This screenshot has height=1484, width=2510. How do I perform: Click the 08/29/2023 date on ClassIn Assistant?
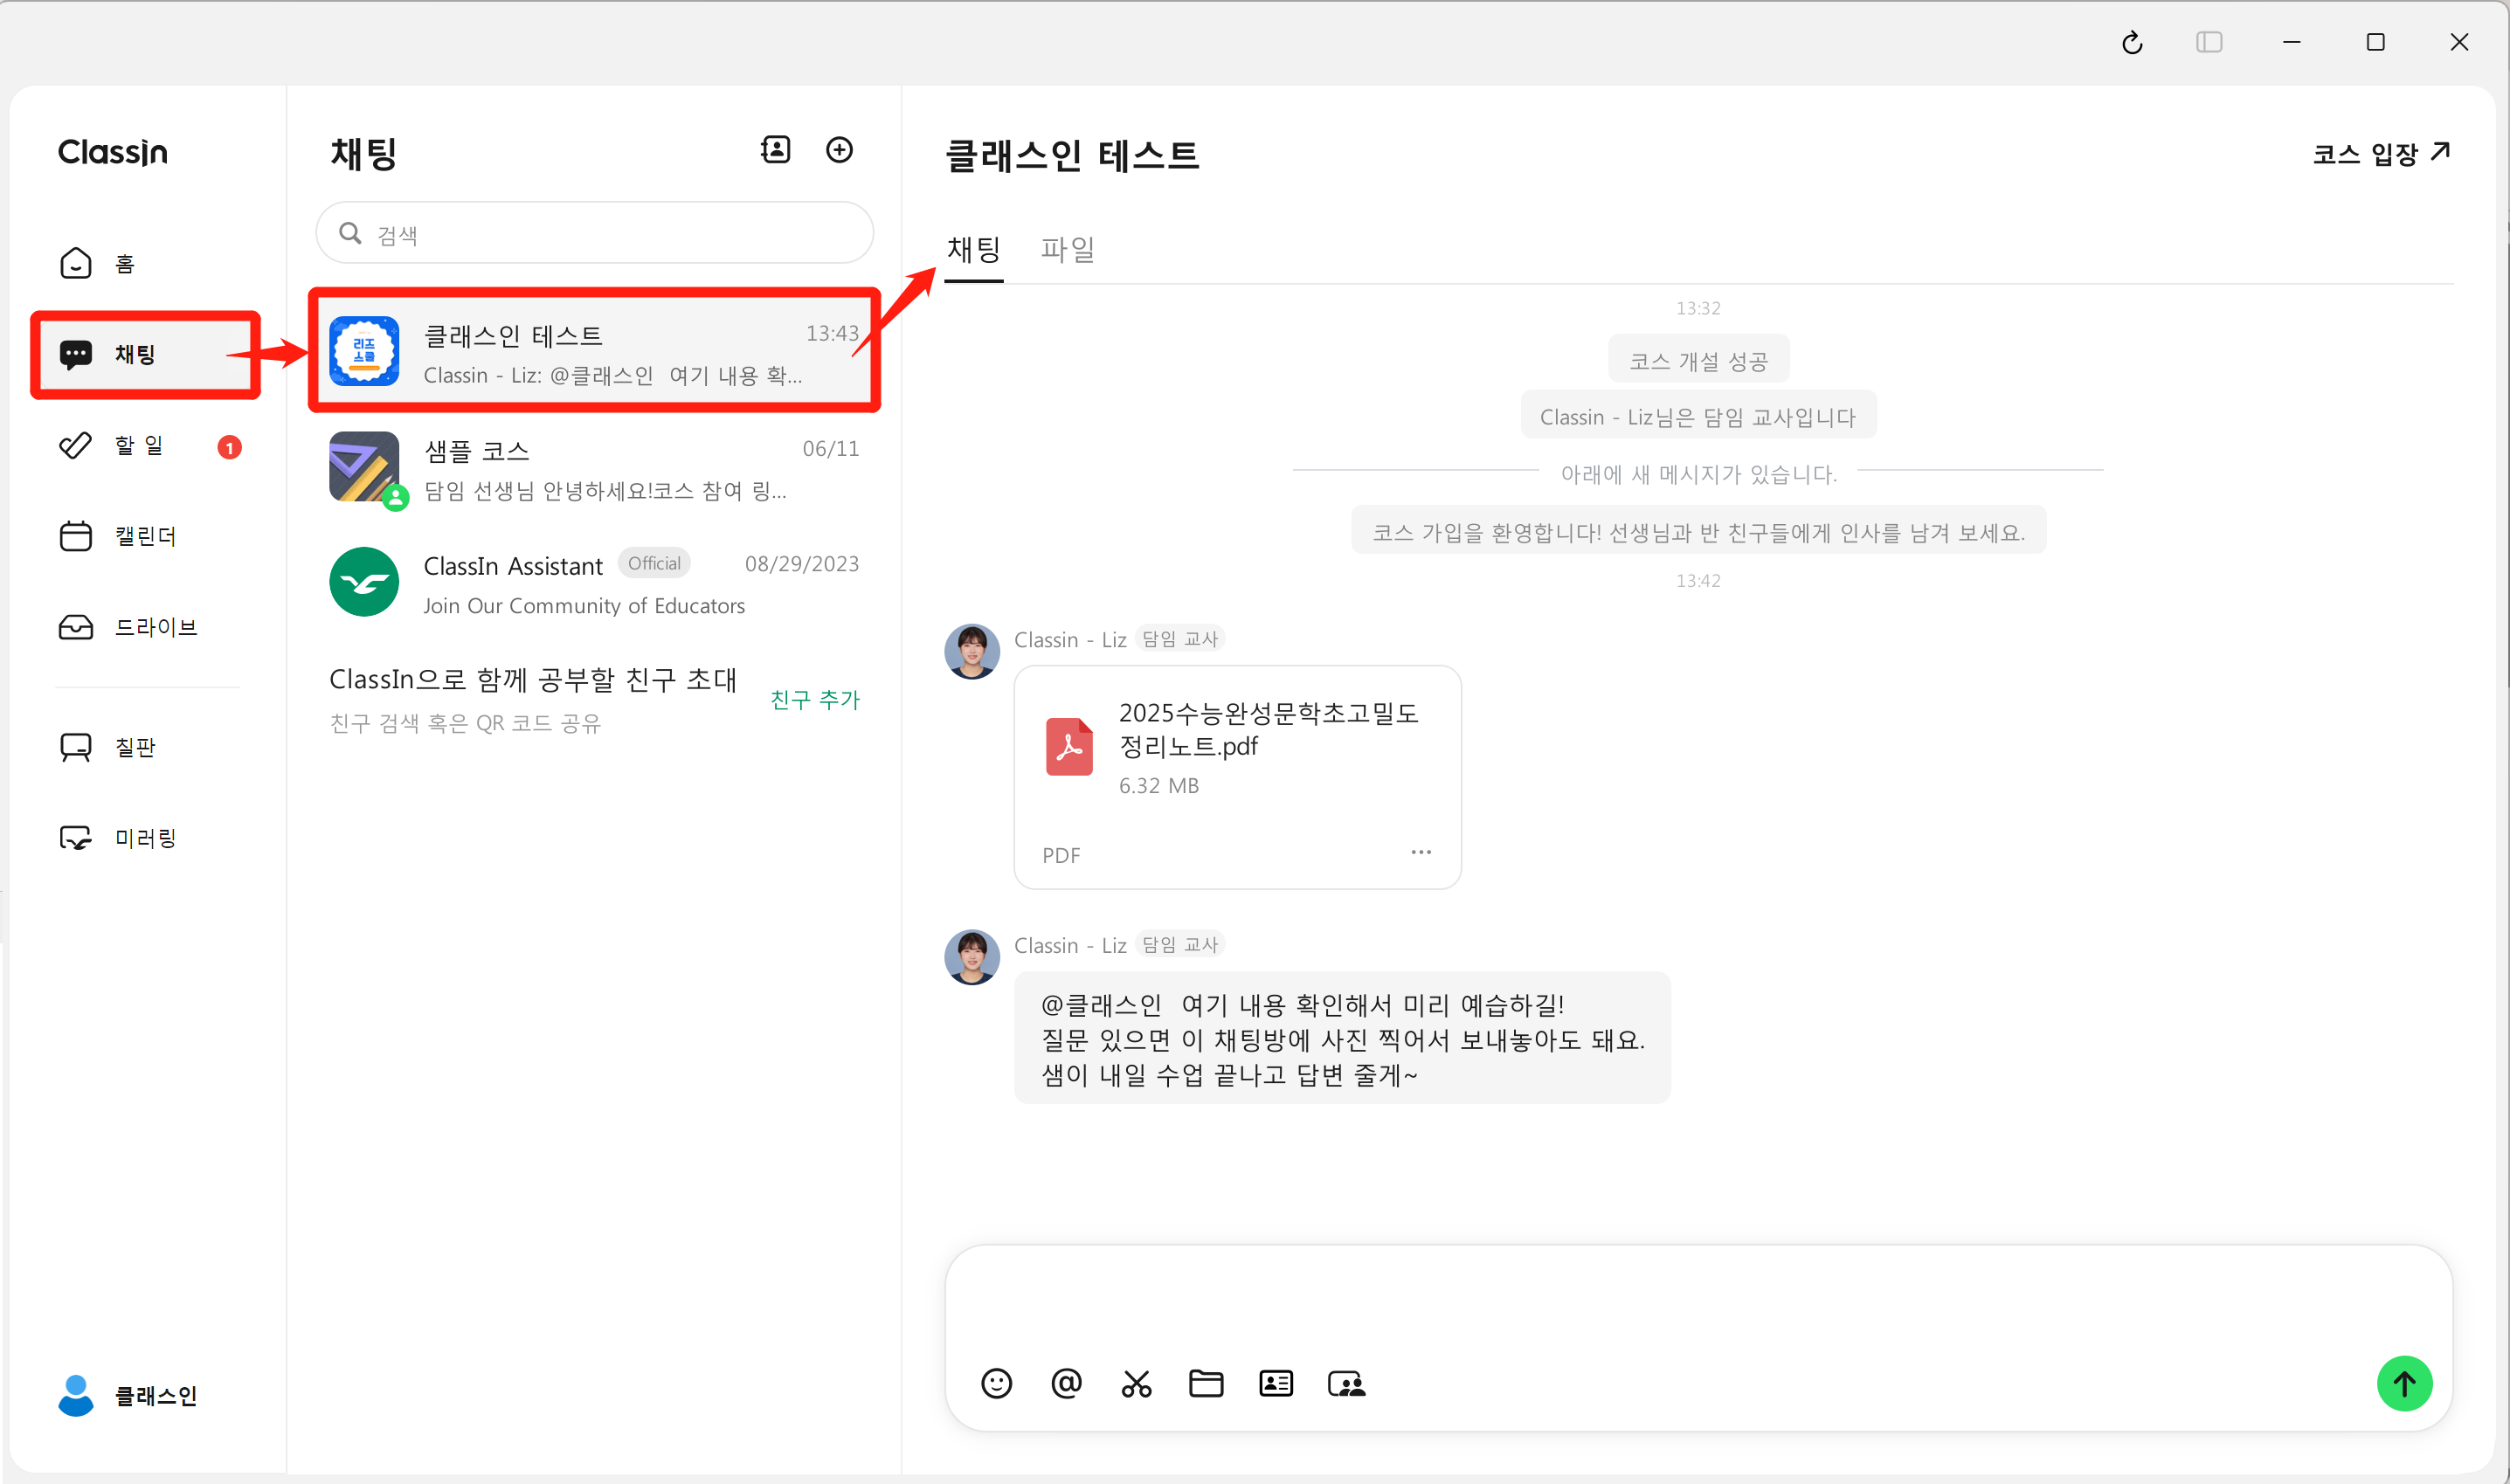click(x=801, y=564)
